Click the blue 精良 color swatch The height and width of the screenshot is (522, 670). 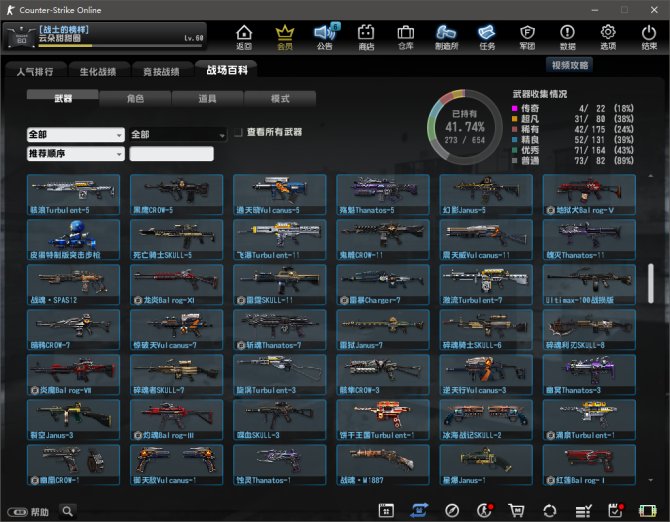click(515, 139)
